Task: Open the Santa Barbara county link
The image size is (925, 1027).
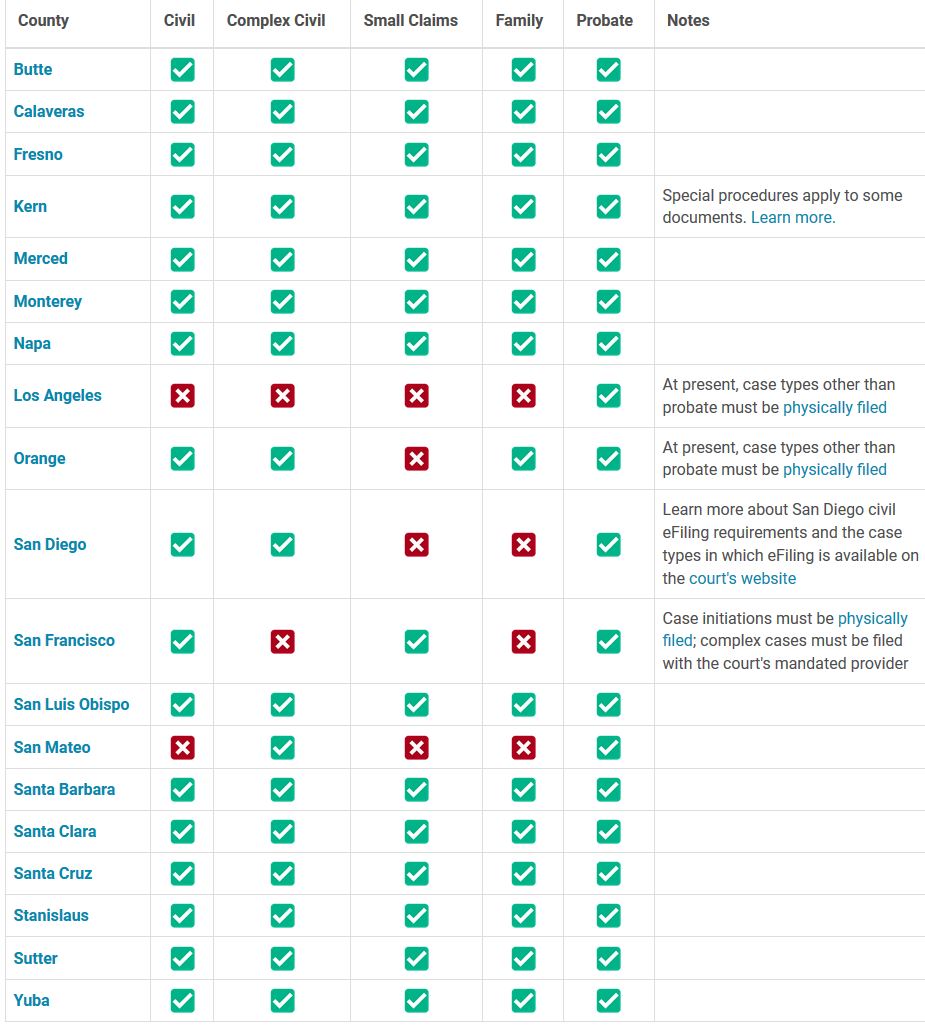Action: 64,789
